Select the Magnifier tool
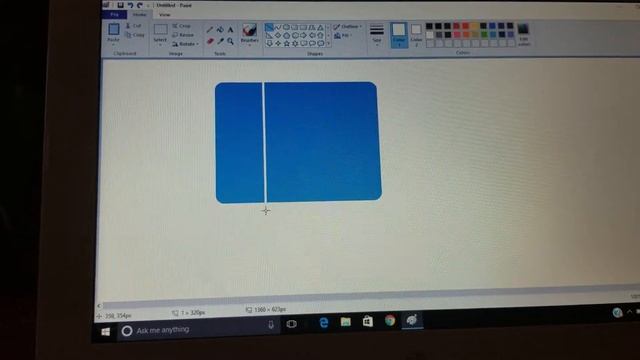 click(231, 41)
